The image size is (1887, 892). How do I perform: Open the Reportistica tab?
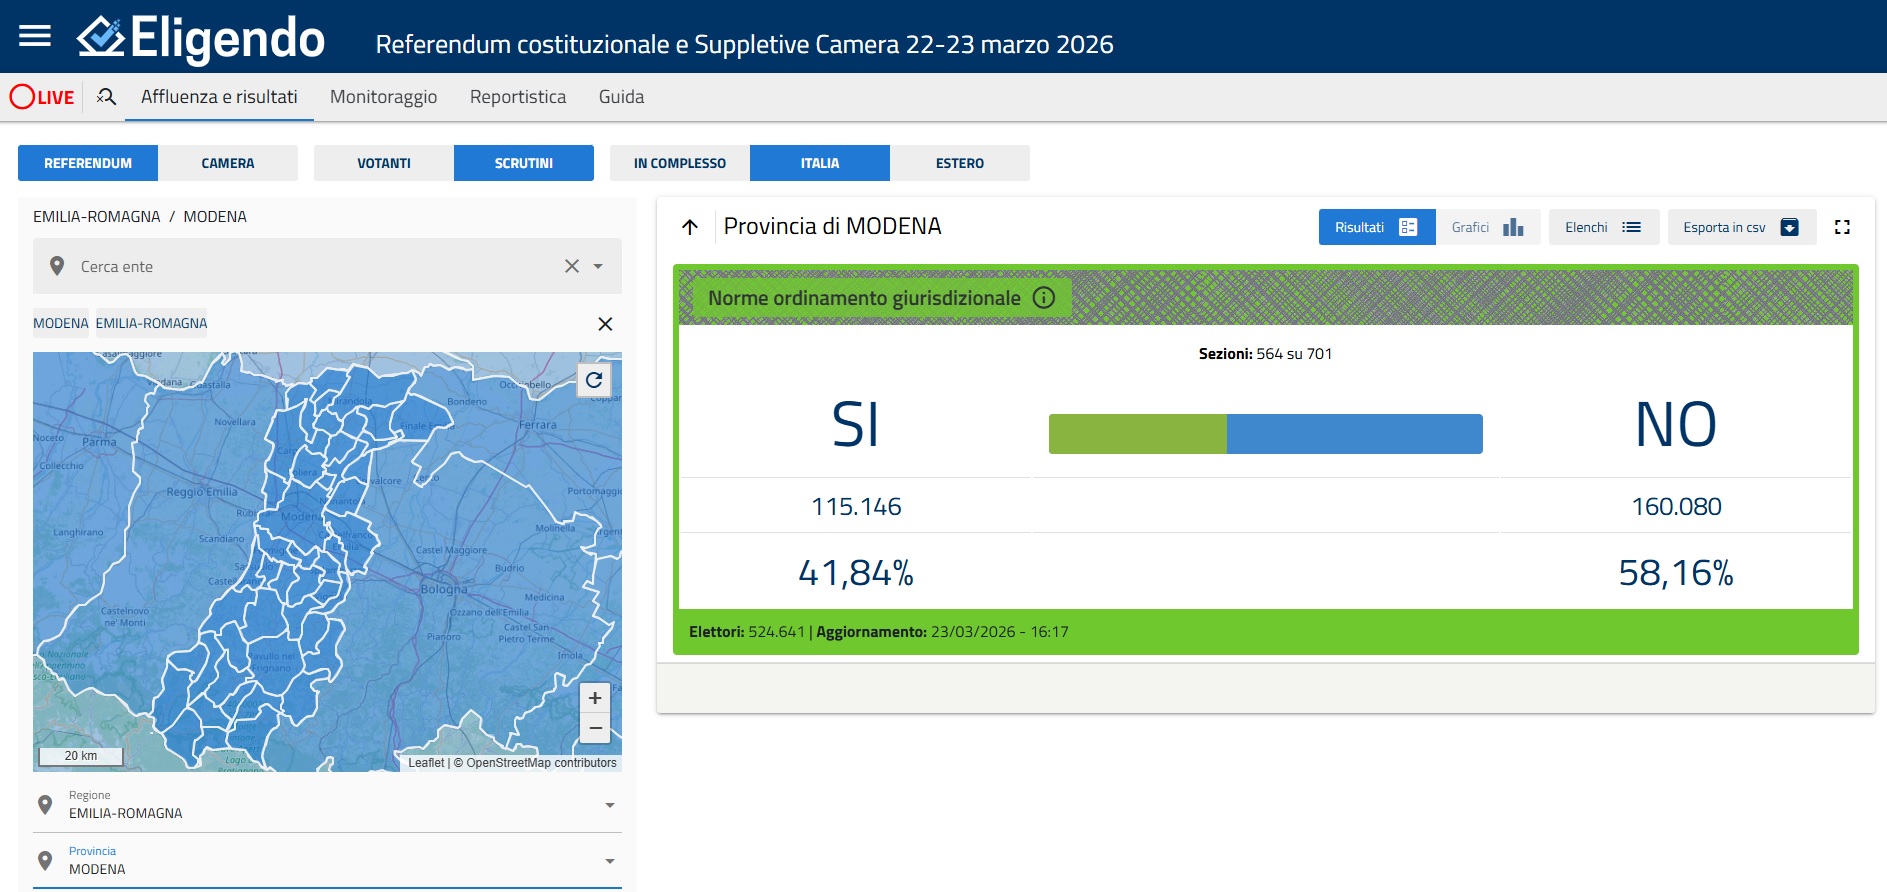pos(517,97)
